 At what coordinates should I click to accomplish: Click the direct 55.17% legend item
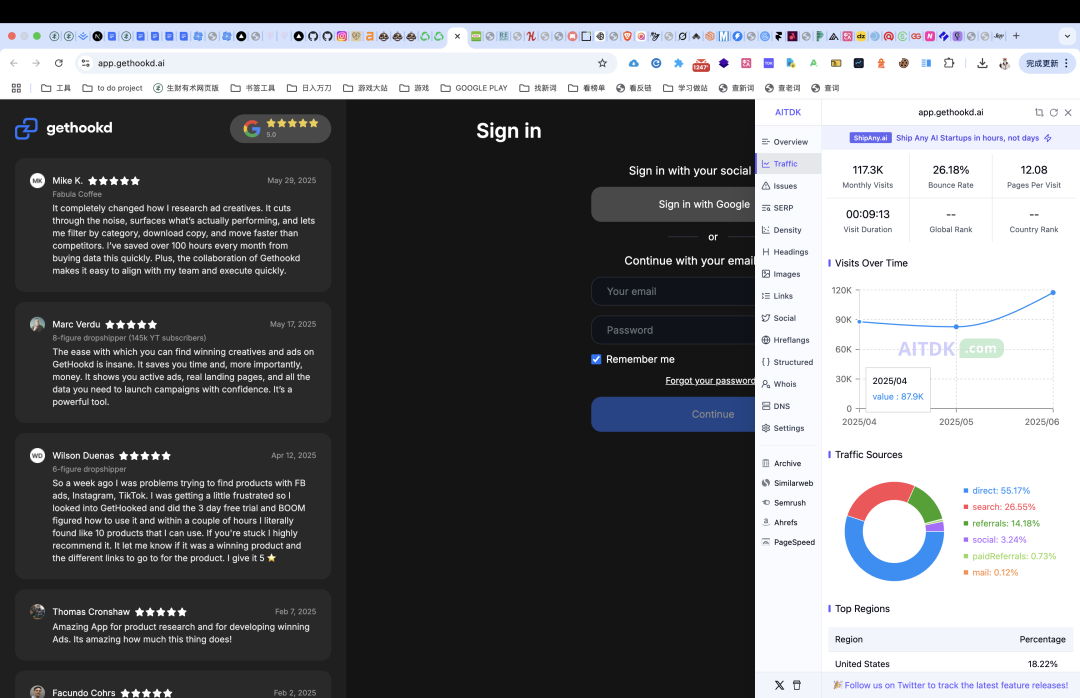pyautogui.click(x=997, y=491)
